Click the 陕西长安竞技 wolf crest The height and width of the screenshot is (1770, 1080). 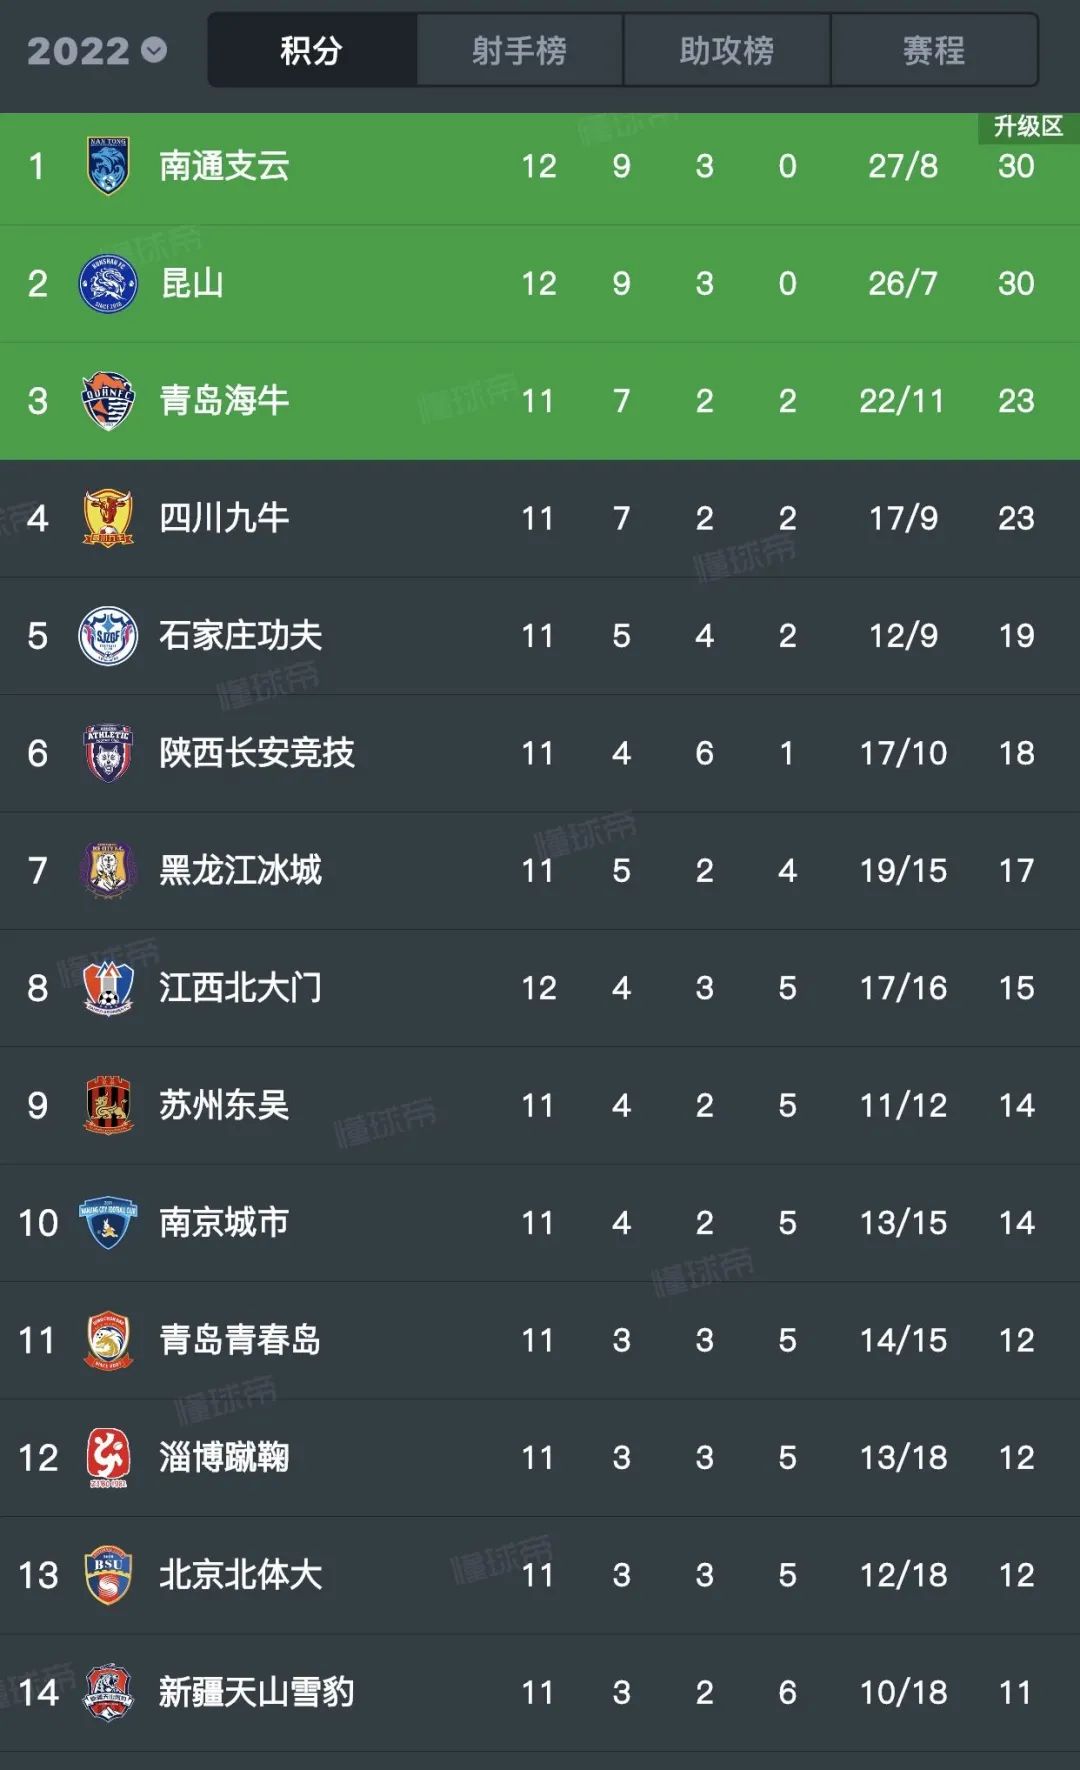[108, 753]
